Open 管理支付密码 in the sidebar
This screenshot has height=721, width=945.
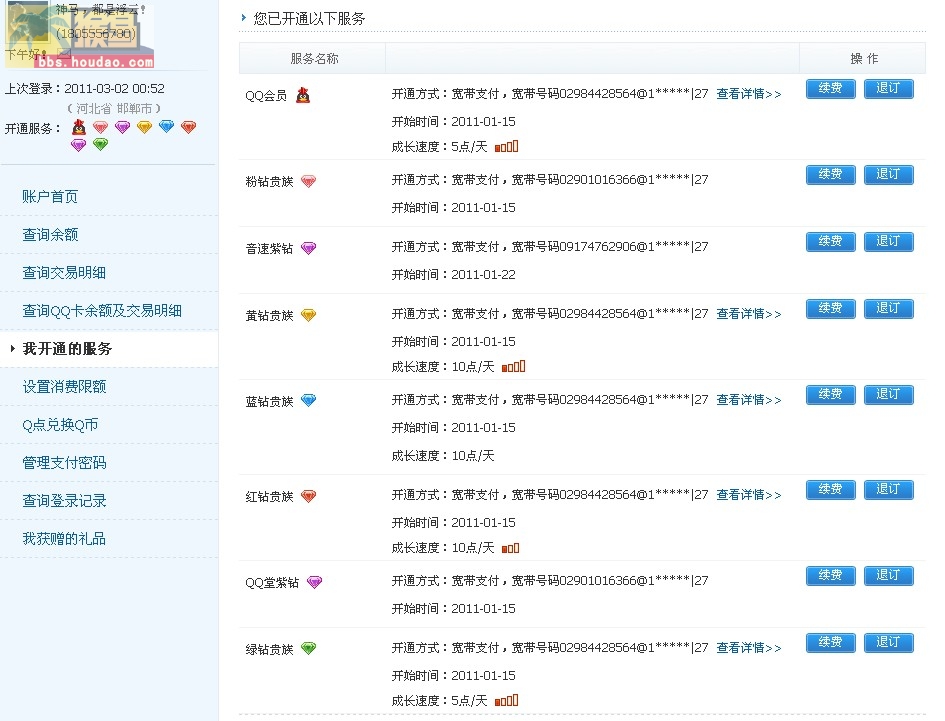(64, 462)
